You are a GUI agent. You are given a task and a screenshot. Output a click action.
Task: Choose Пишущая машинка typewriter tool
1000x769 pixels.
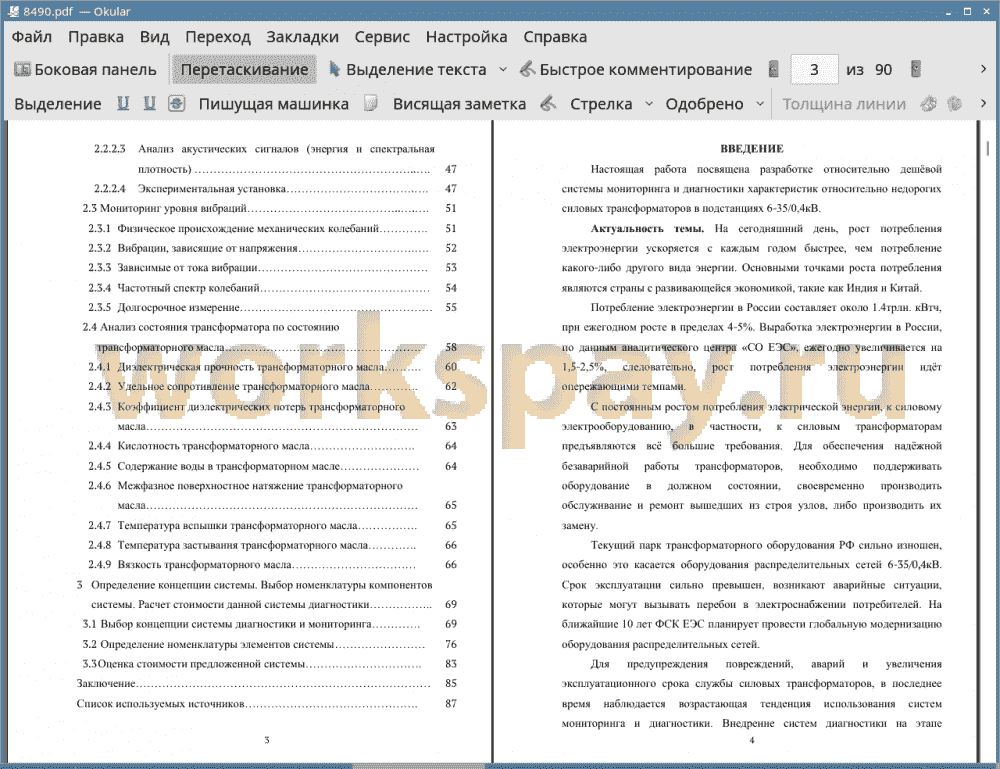coord(274,104)
